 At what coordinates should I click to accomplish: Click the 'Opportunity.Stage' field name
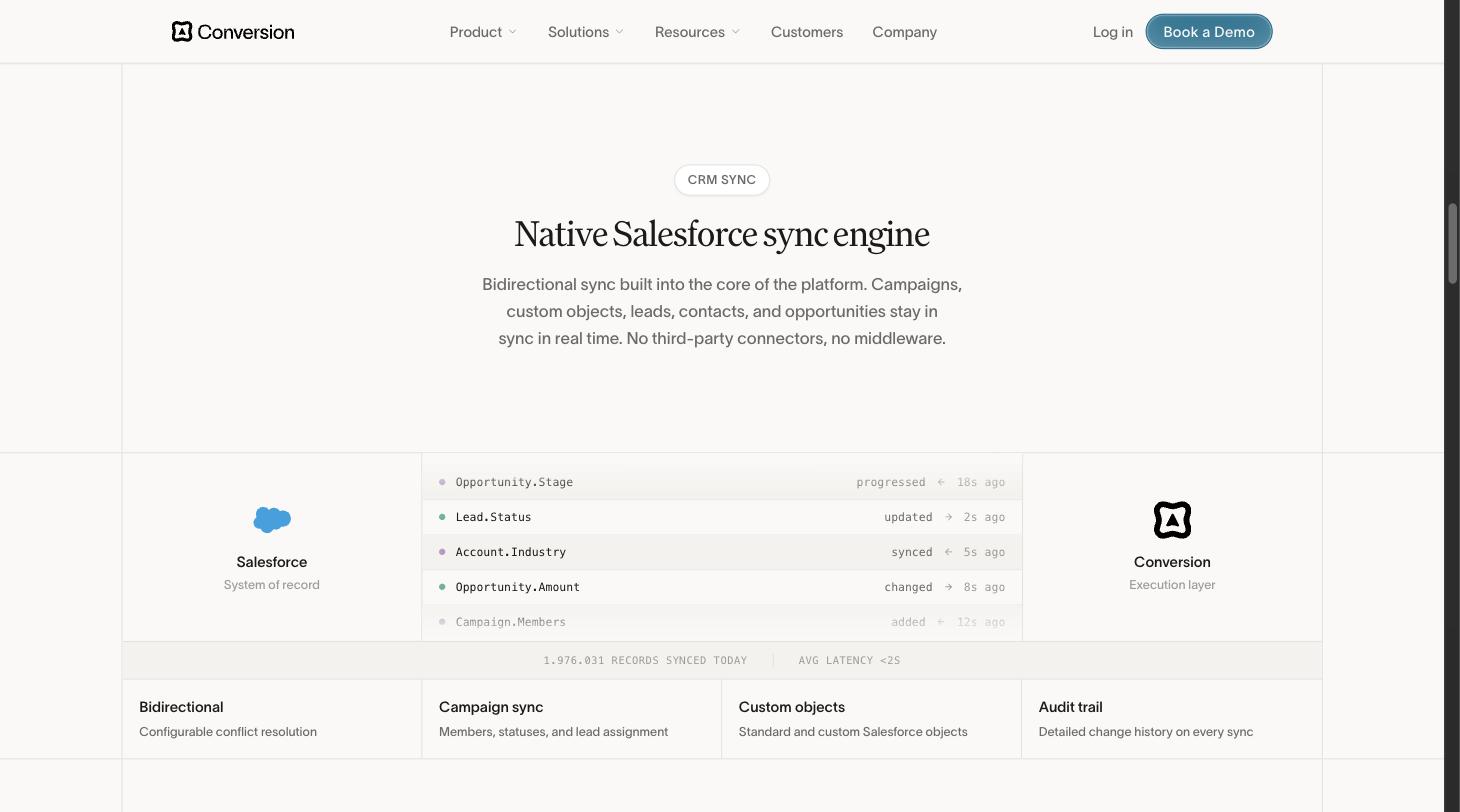point(514,482)
